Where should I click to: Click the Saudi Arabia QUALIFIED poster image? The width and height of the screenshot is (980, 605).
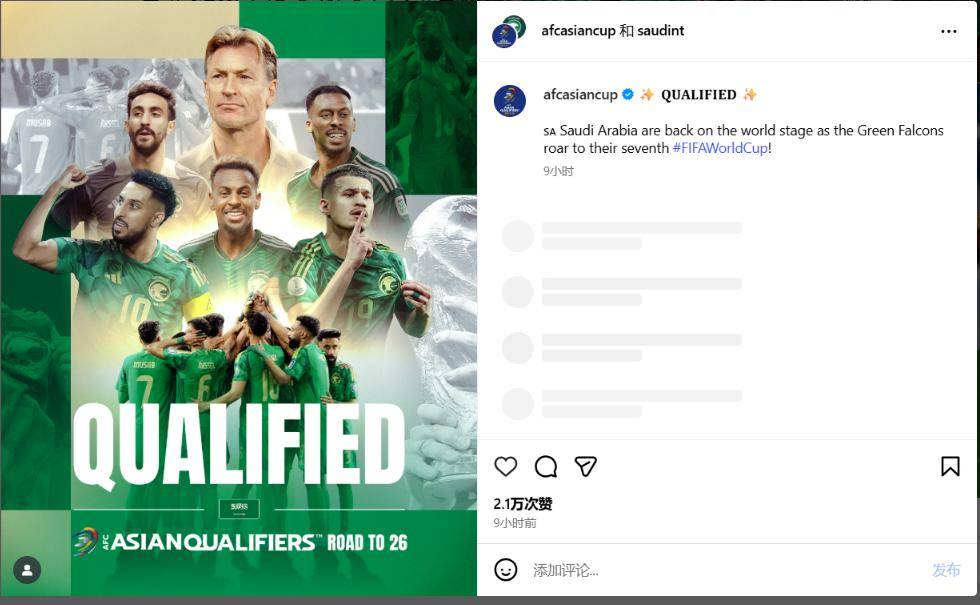[x=239, y=300]
